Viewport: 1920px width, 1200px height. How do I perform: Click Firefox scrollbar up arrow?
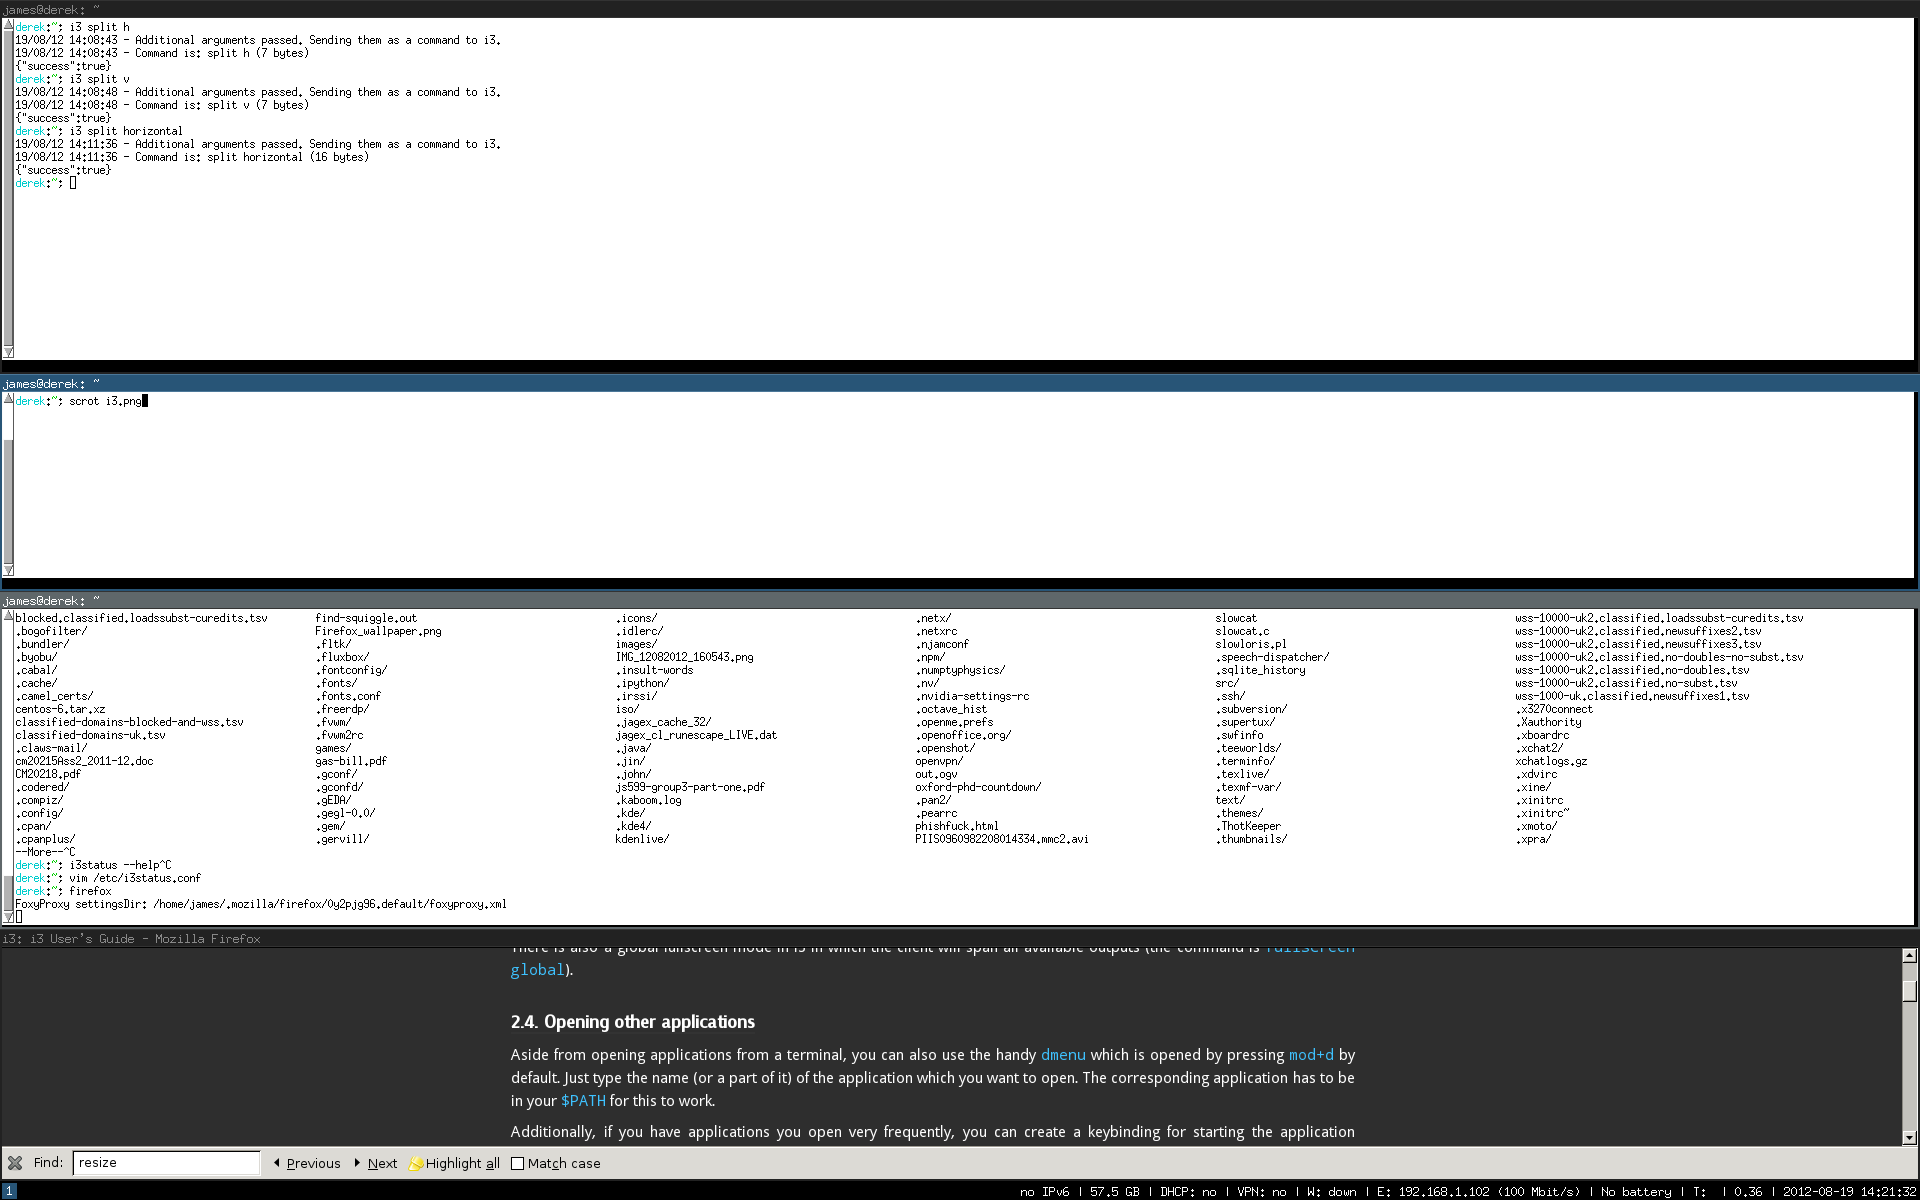pos(1909,956)
